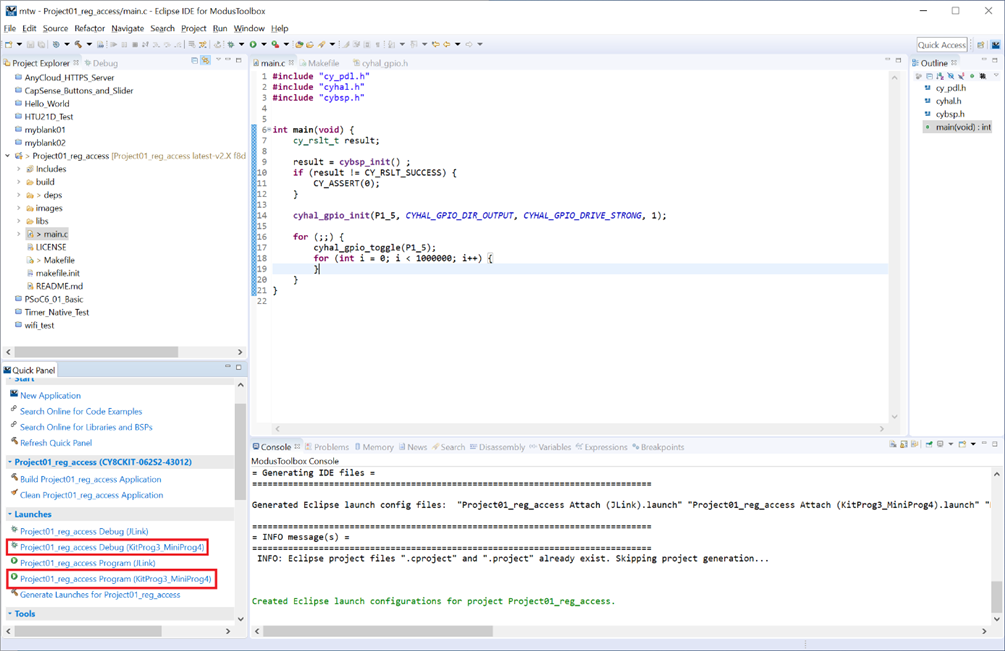Toggle Link with Editor in Project Explorer
This screenshot has height=651, width=1005.
(x=205, y=62)
